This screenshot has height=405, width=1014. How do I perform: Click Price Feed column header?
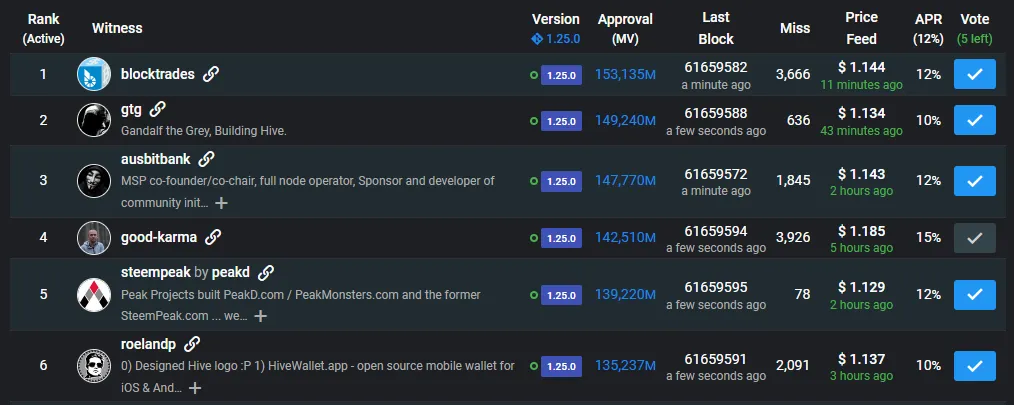[x=861, y=28]
